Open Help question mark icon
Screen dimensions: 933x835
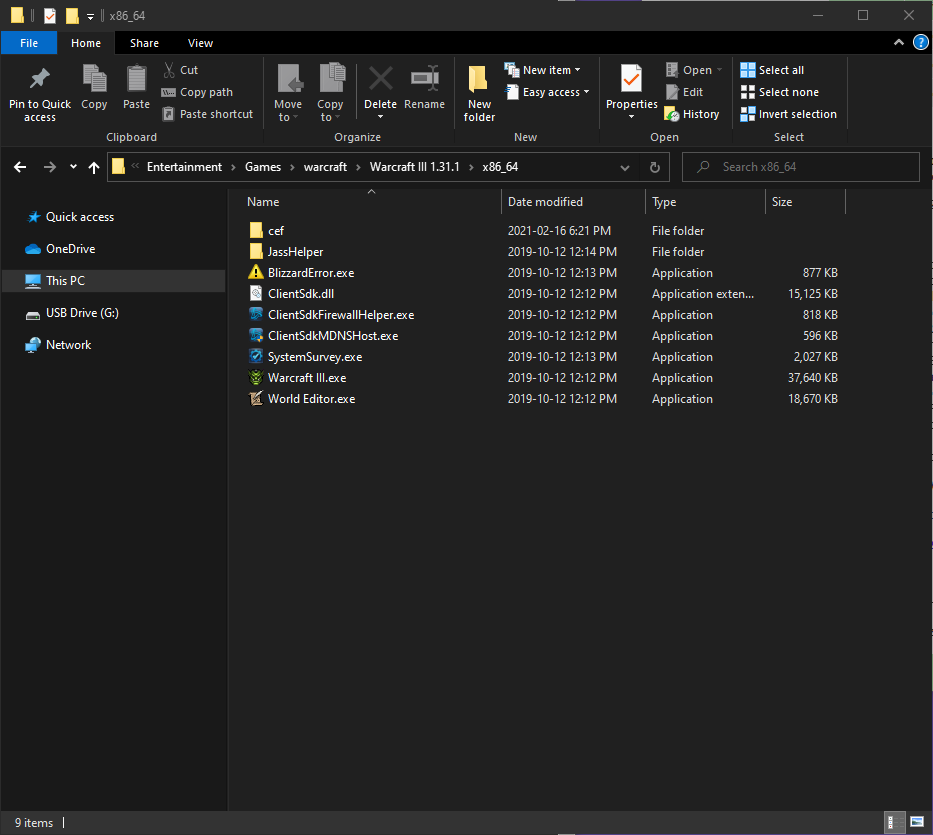[920, 42]
